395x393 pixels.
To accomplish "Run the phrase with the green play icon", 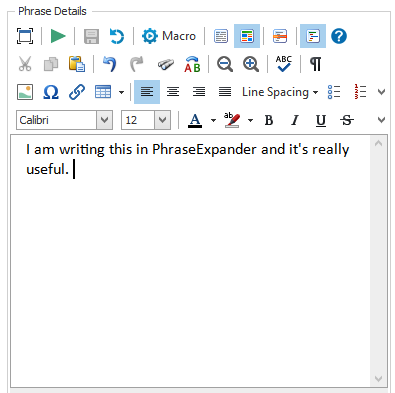I will click(x=58, y=36).
